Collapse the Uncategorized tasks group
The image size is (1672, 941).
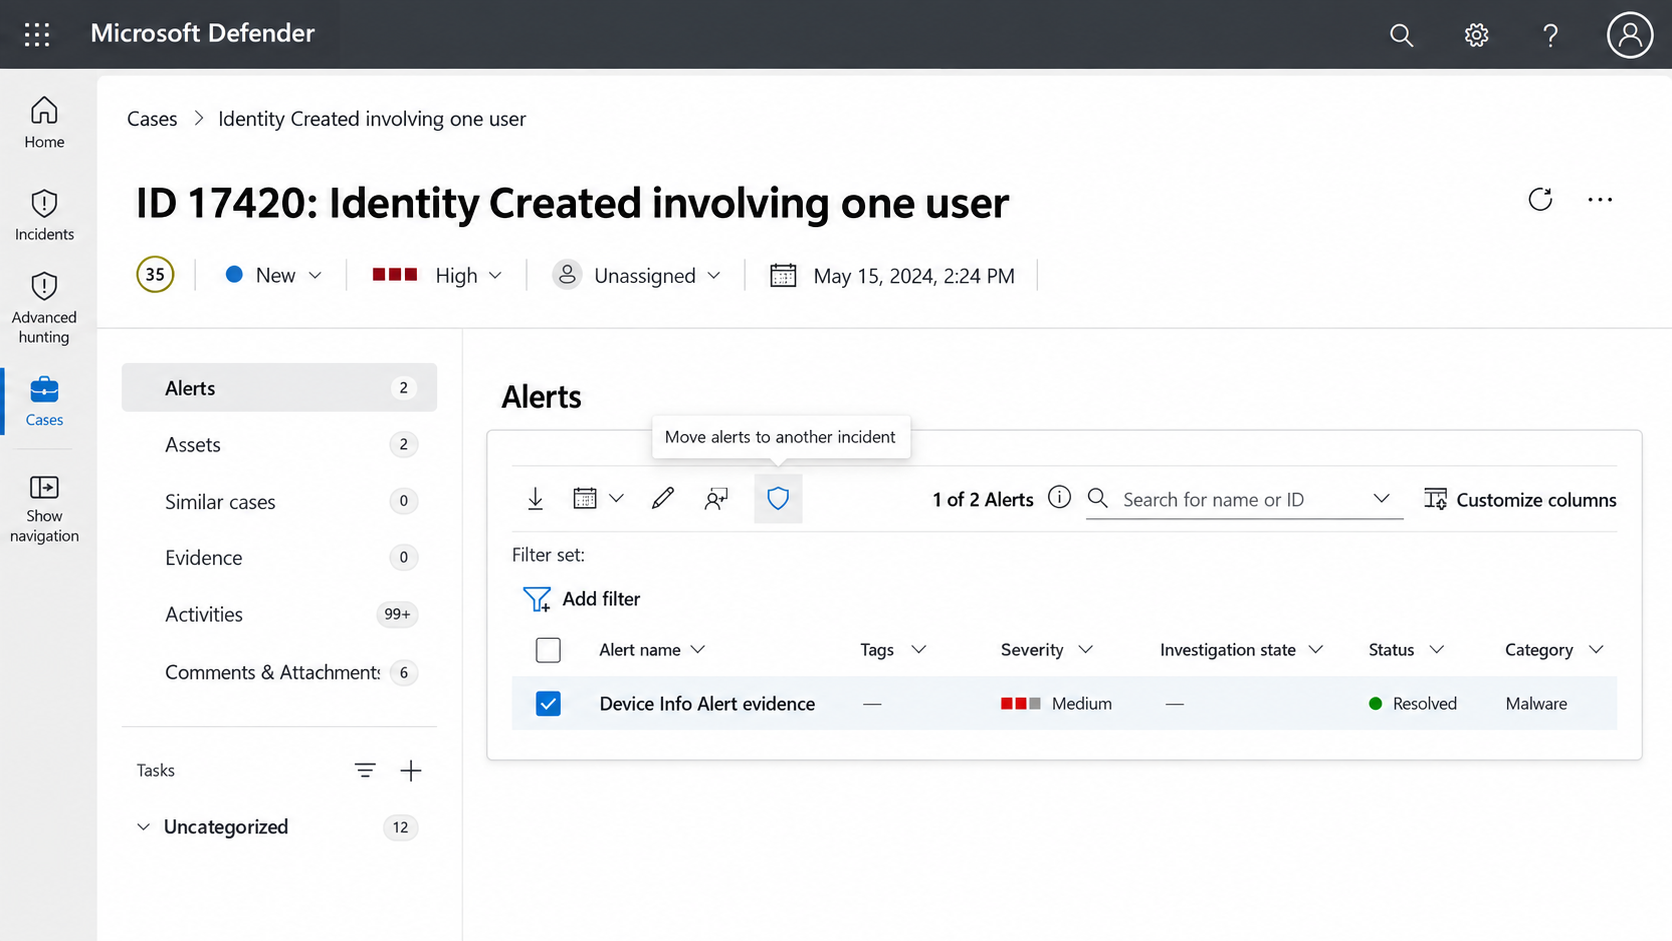pos(143,827)
